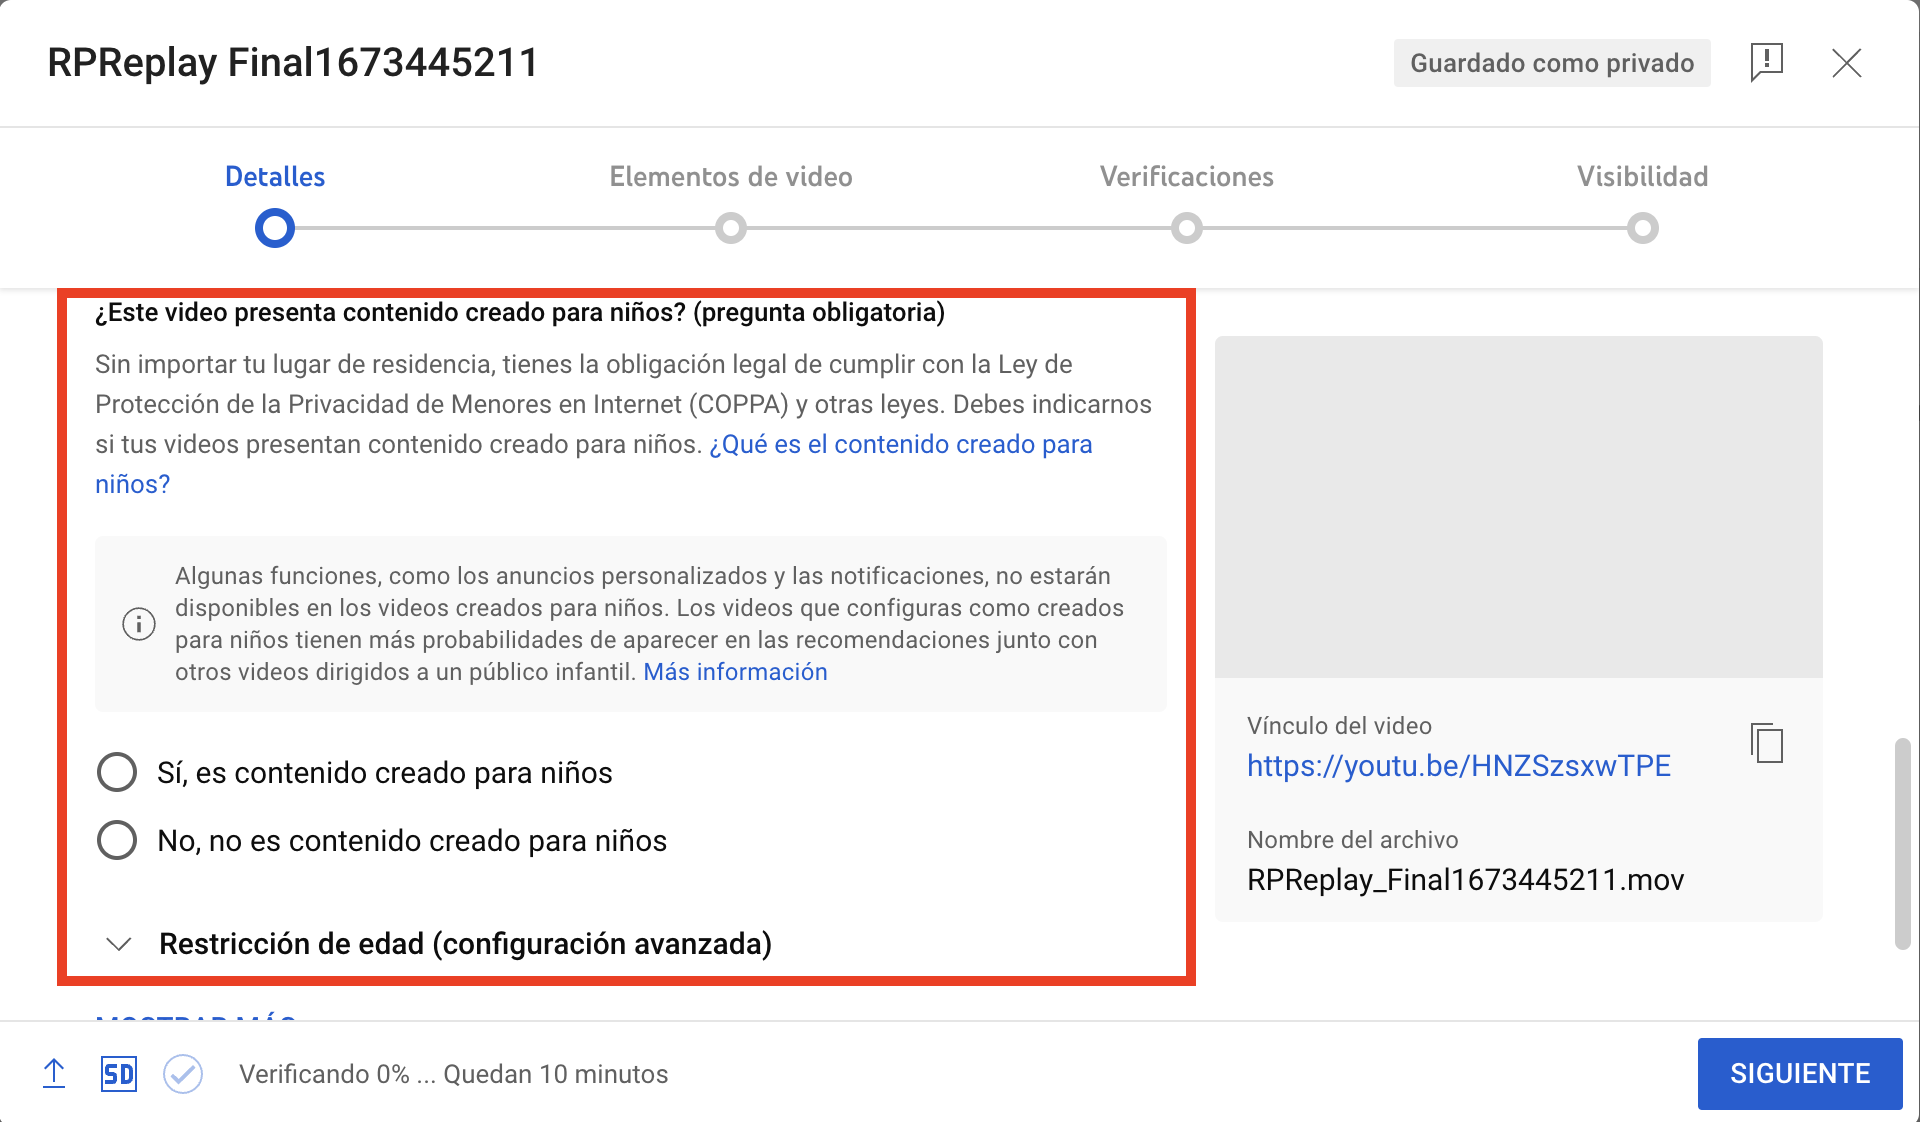Image resolution: width=1920 pixels, height=1122 pixels.
Task: Select 'Sí, es contenido creado para niños'
Action: (x=117, y=772)
